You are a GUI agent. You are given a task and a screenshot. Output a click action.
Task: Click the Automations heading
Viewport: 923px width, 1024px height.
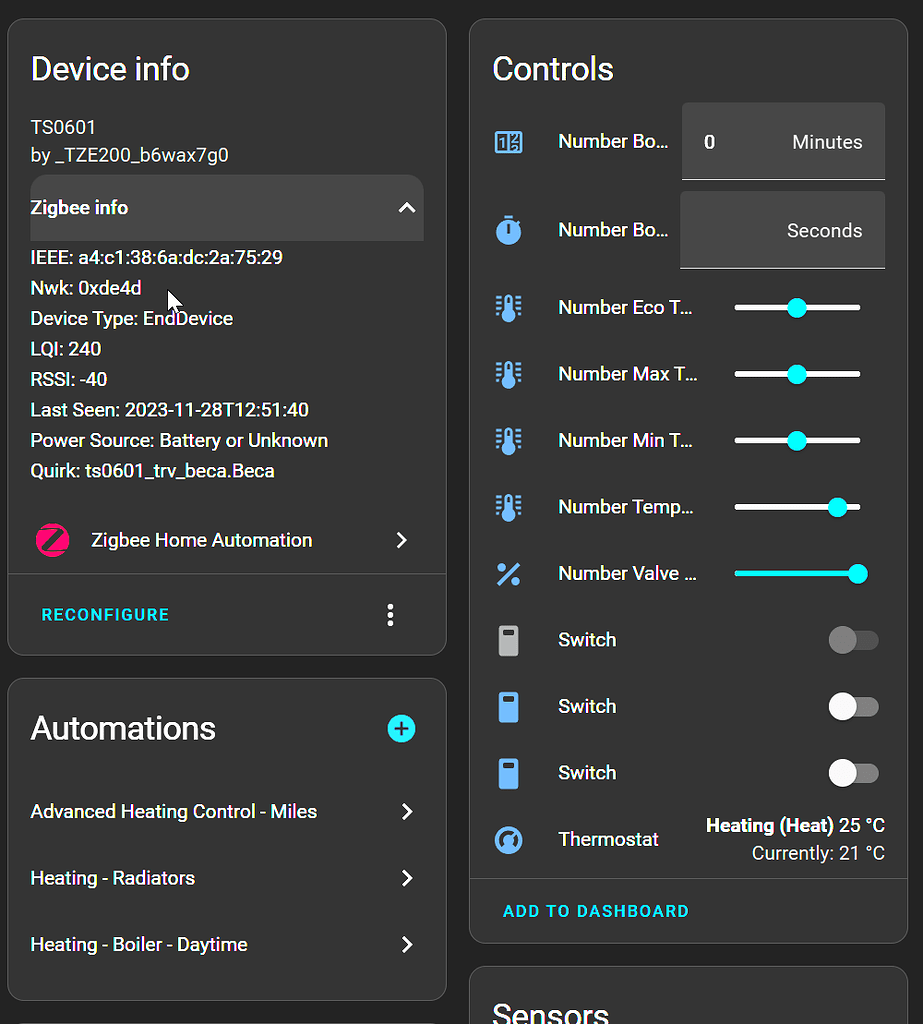[123, 728]
